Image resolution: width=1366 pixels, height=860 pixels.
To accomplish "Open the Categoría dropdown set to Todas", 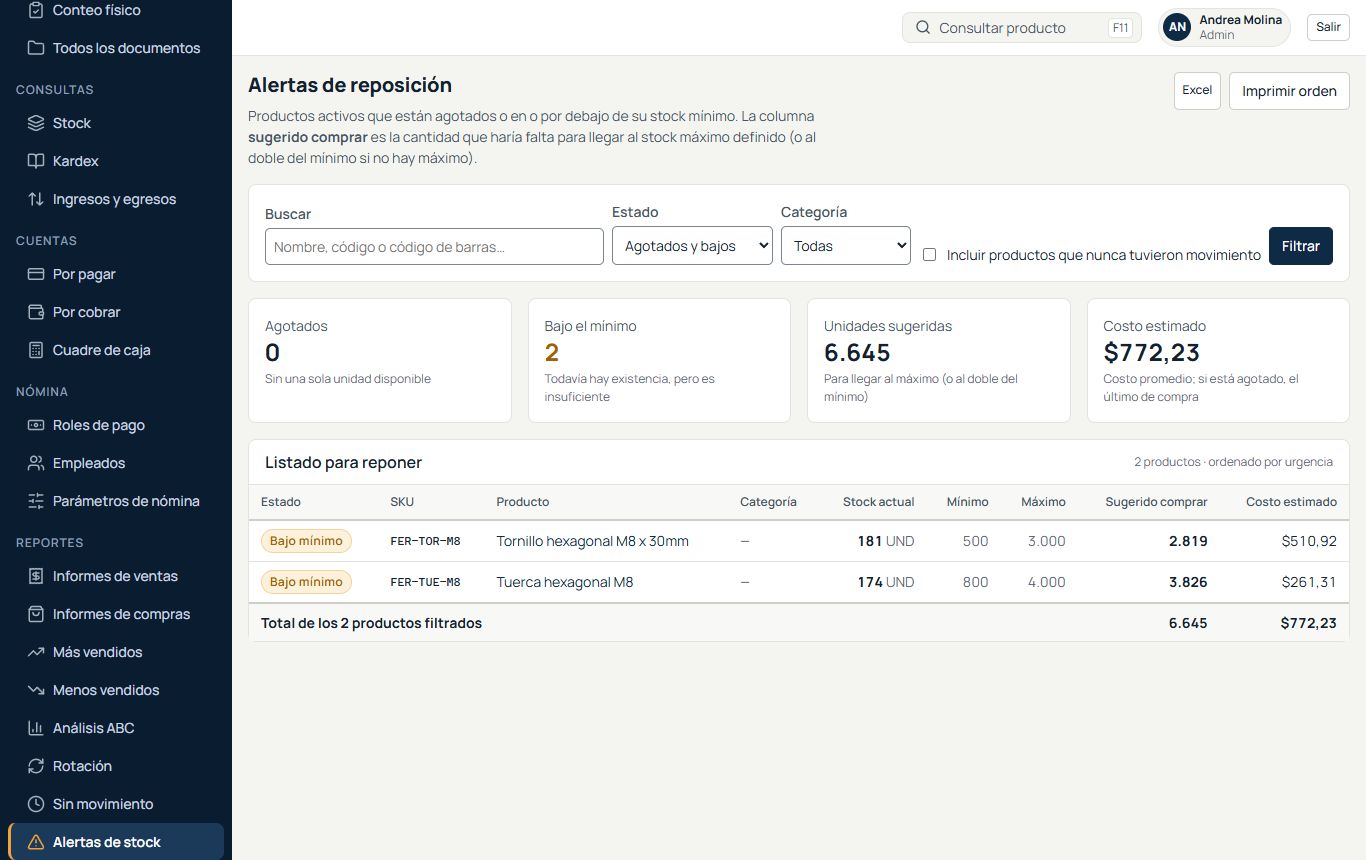I will pos(846,246).
